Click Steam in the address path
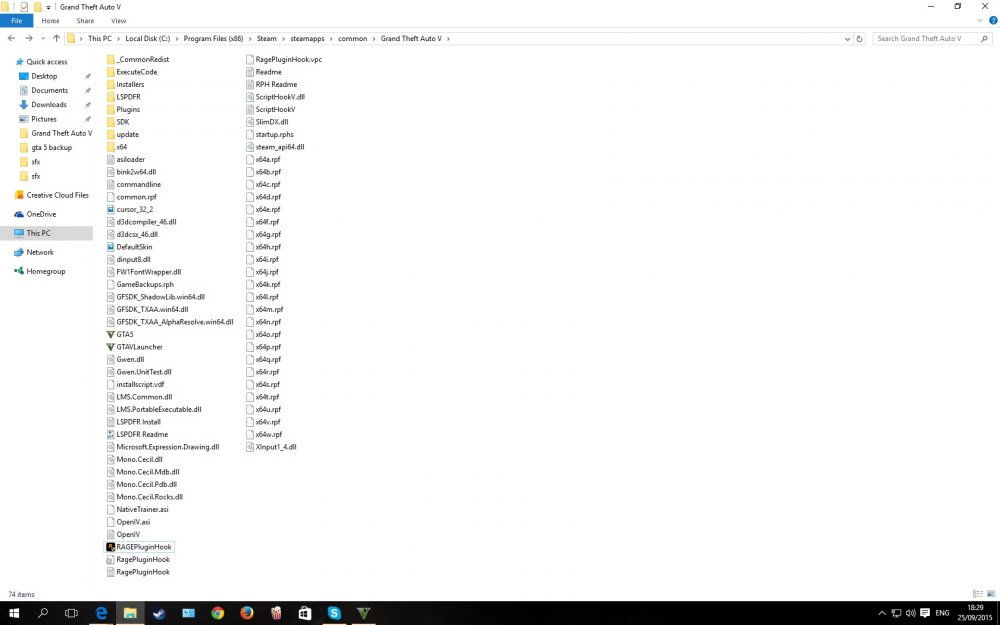 pyautogui.click(x=267, y=39)
